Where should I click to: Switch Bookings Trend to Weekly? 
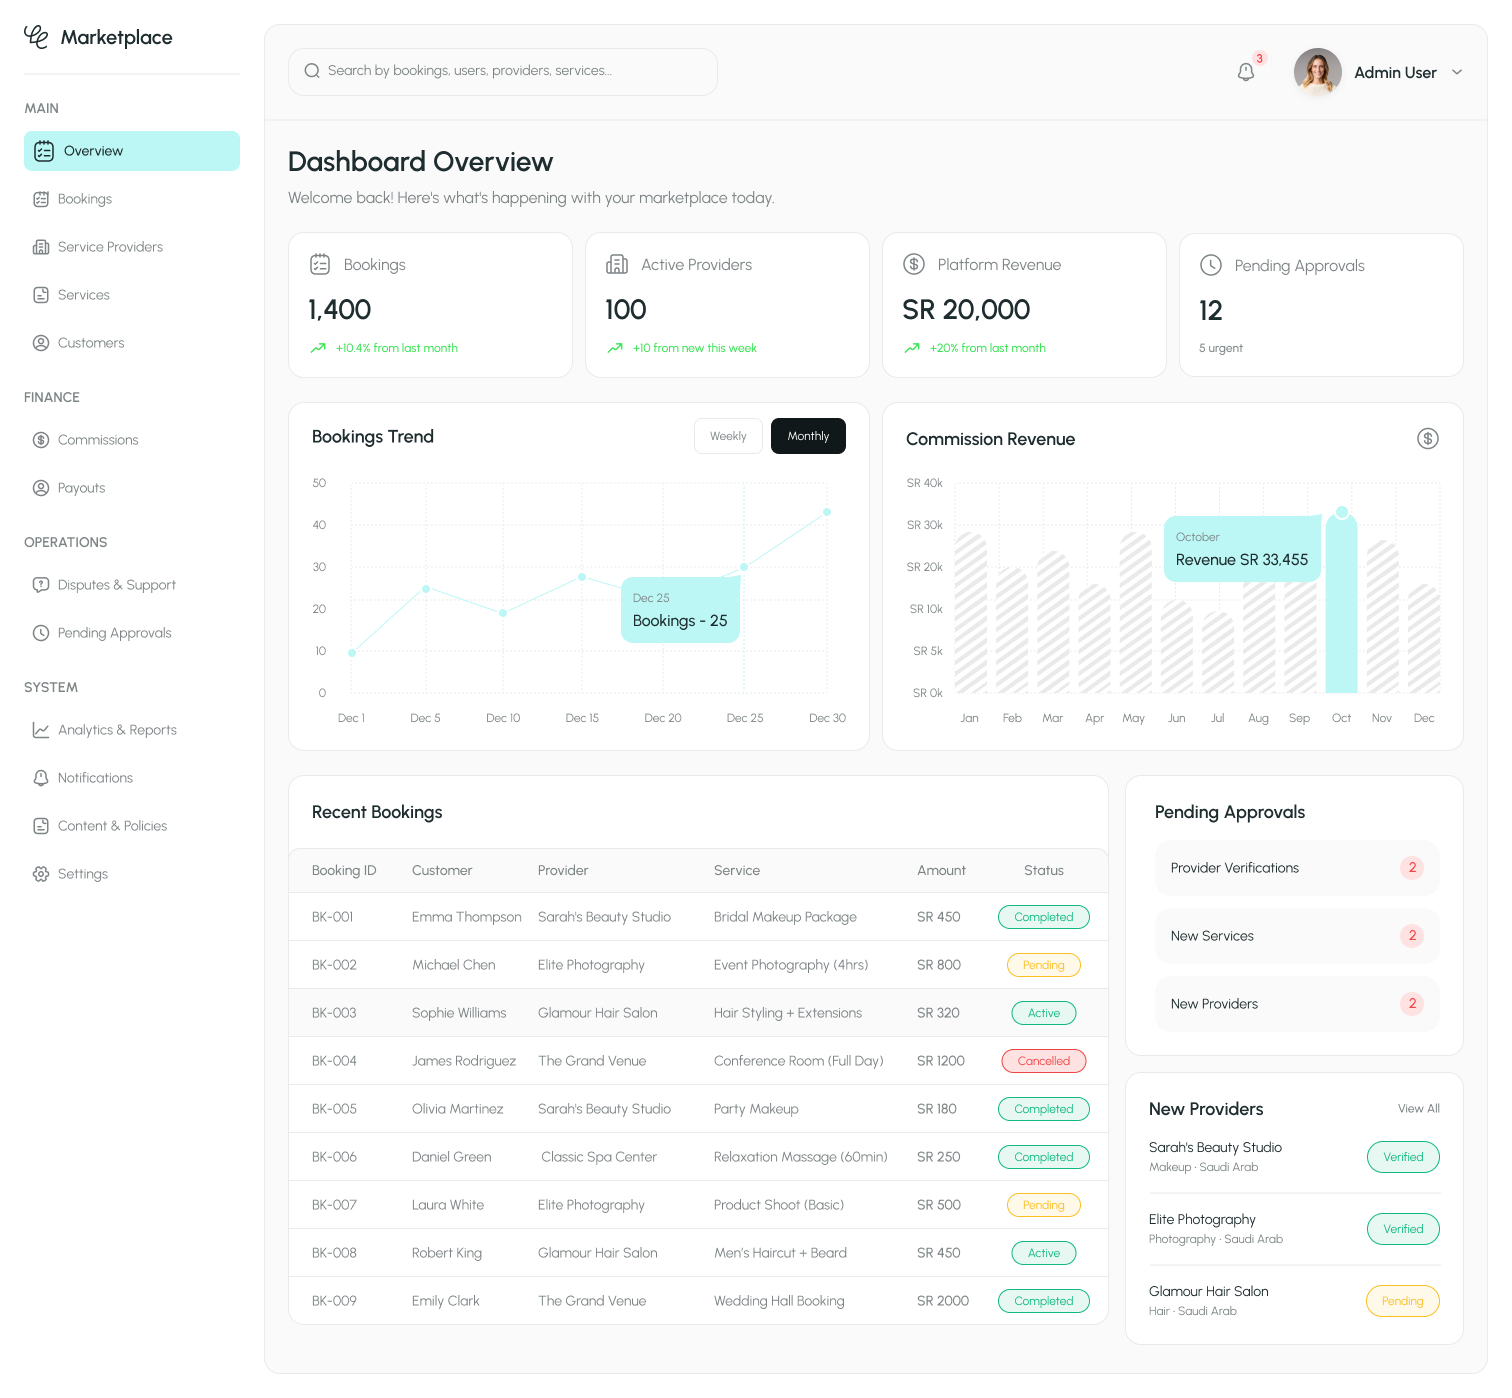click(728, 436)
